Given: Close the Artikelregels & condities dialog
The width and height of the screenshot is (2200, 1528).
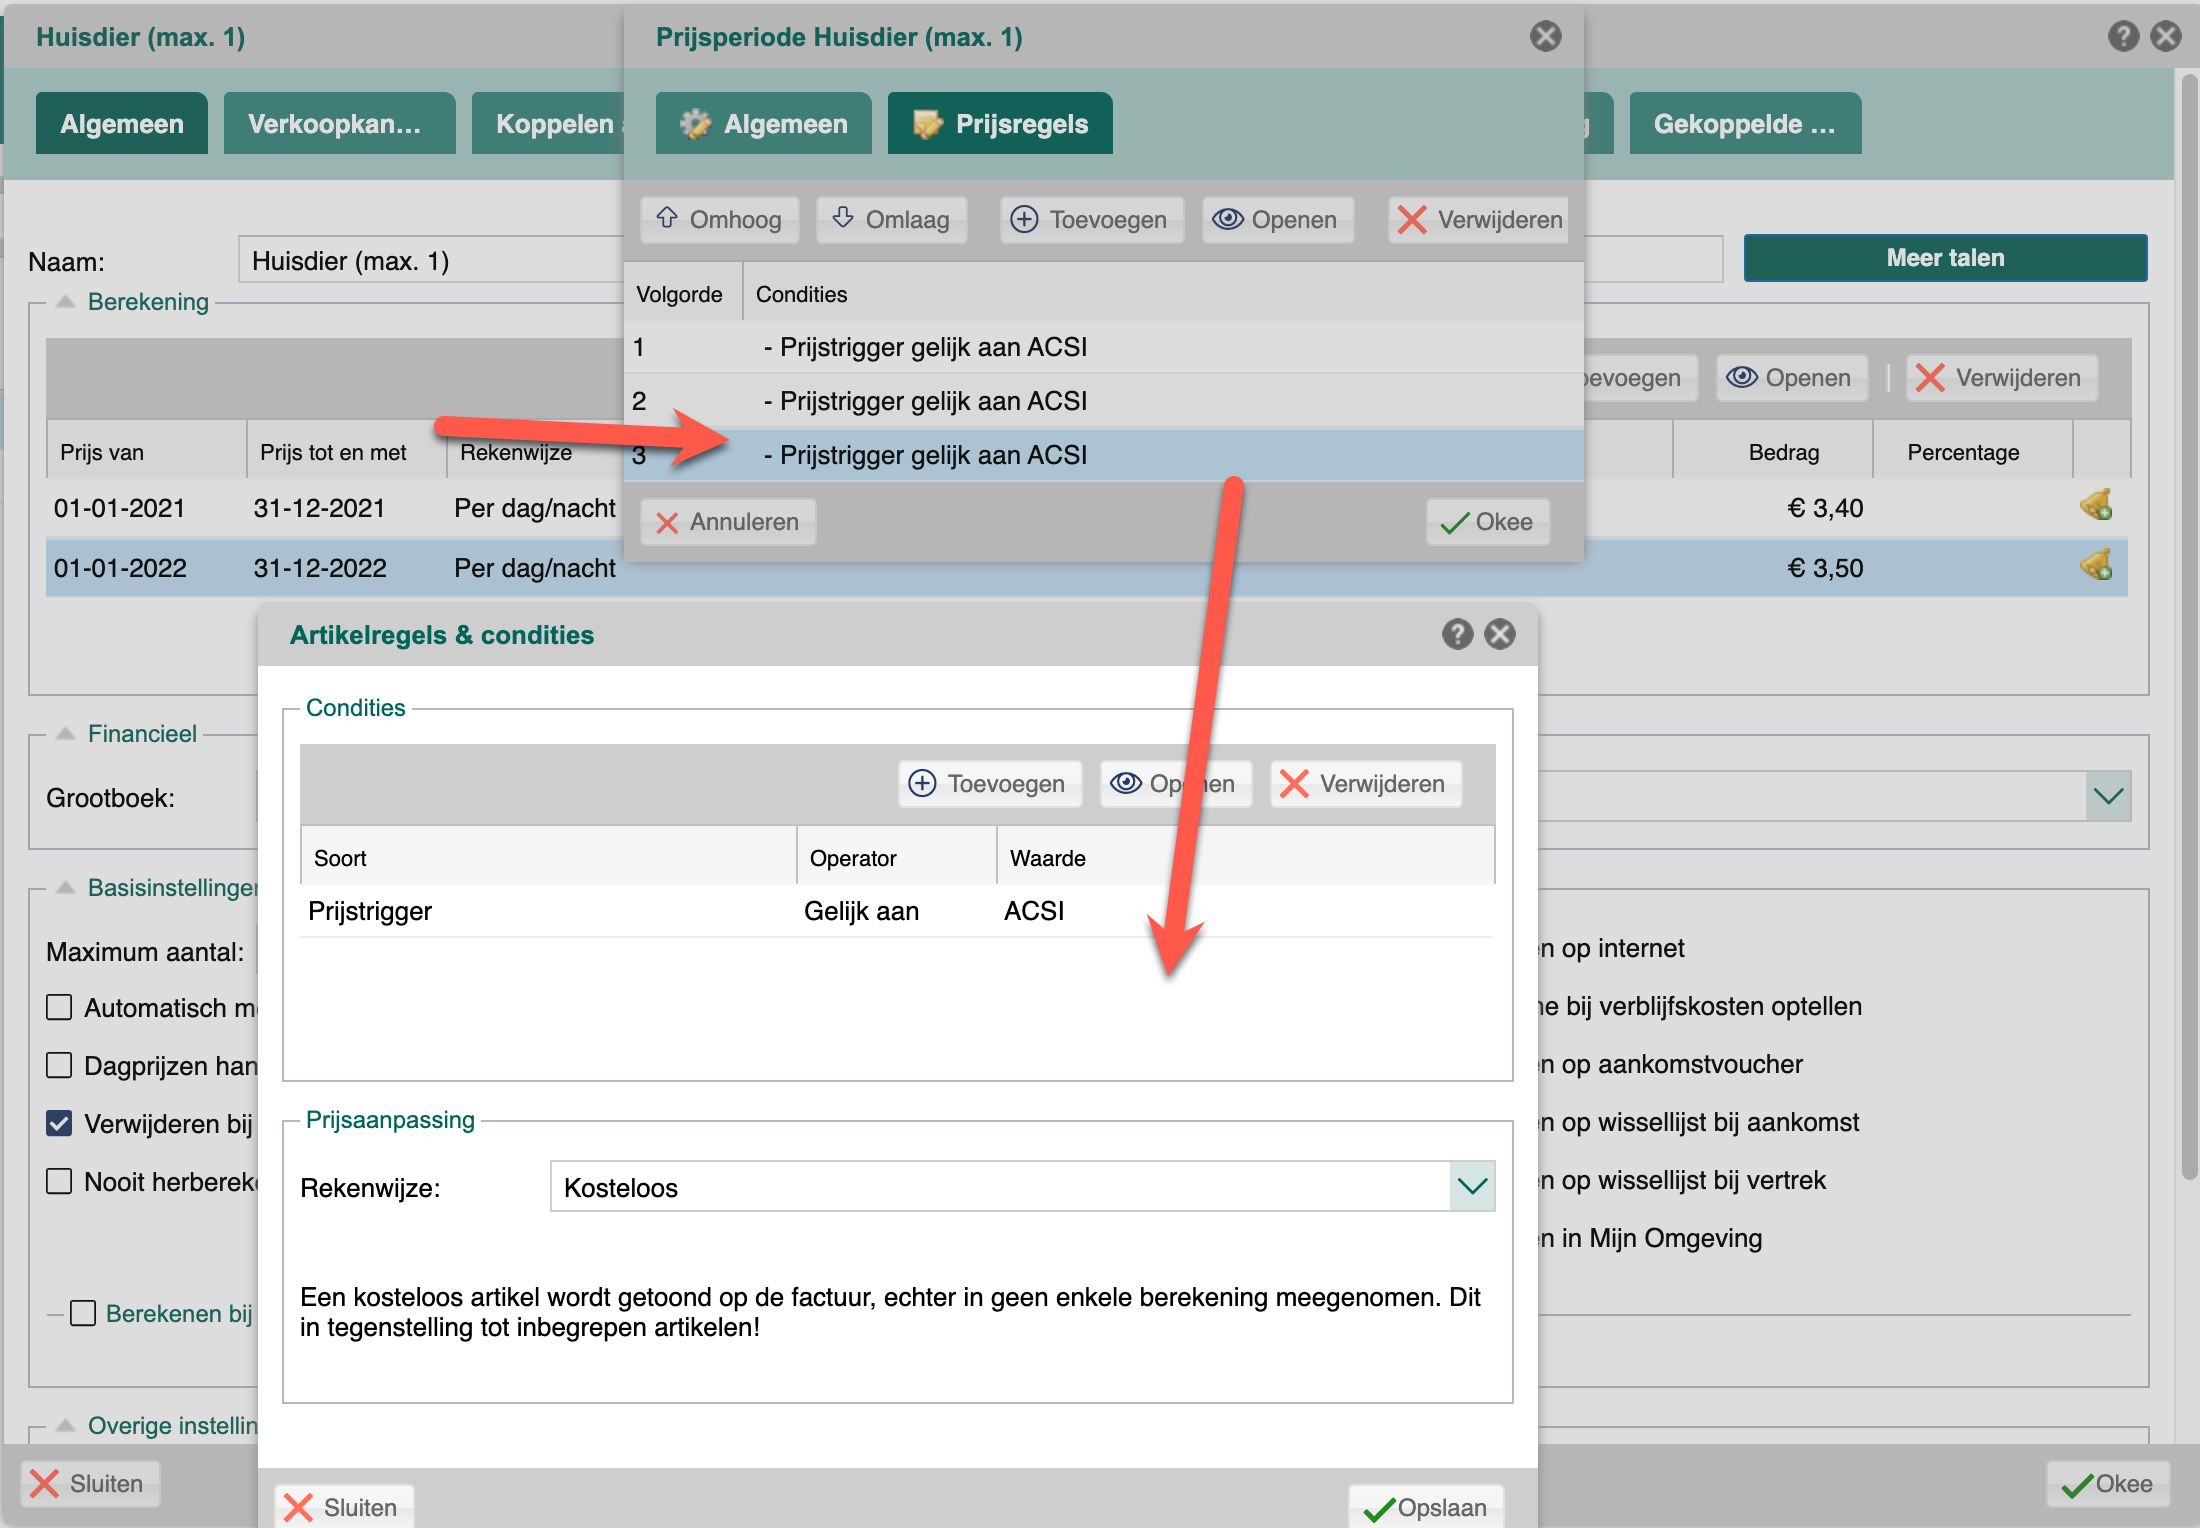Looking at the screenshot, I should (x=1500, y=634).
